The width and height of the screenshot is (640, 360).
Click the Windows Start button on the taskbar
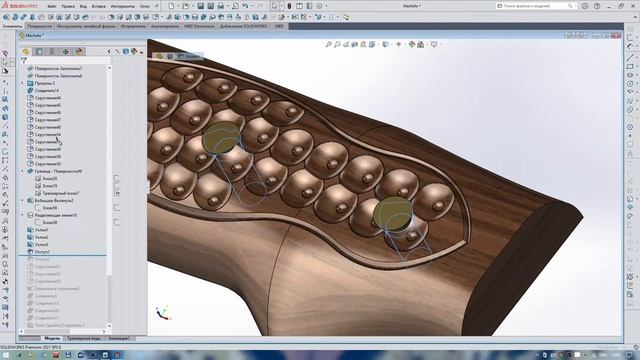coord(6,355)
